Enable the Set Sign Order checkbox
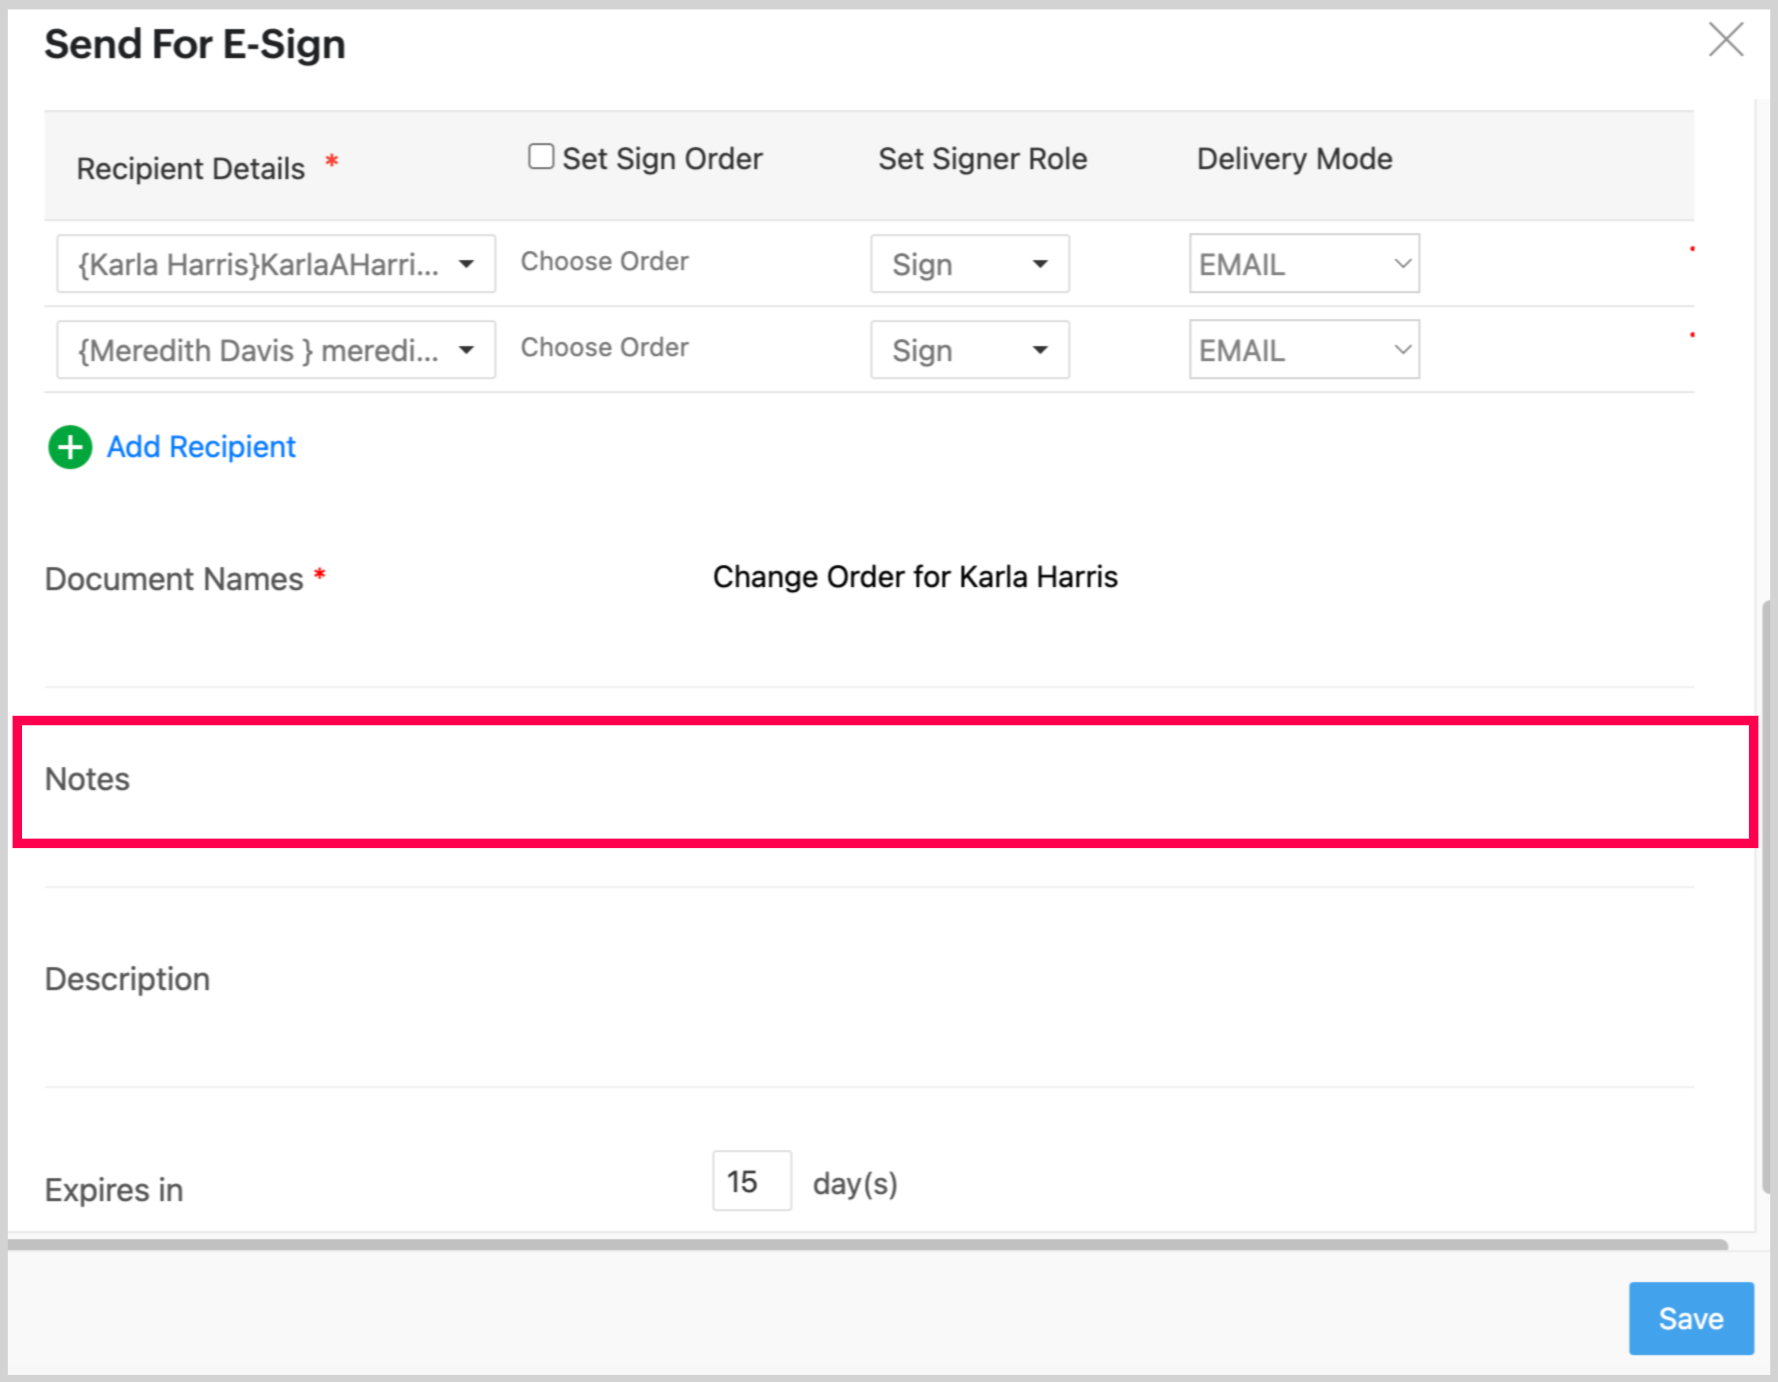1778x1382 pixels. pos(541,157)
